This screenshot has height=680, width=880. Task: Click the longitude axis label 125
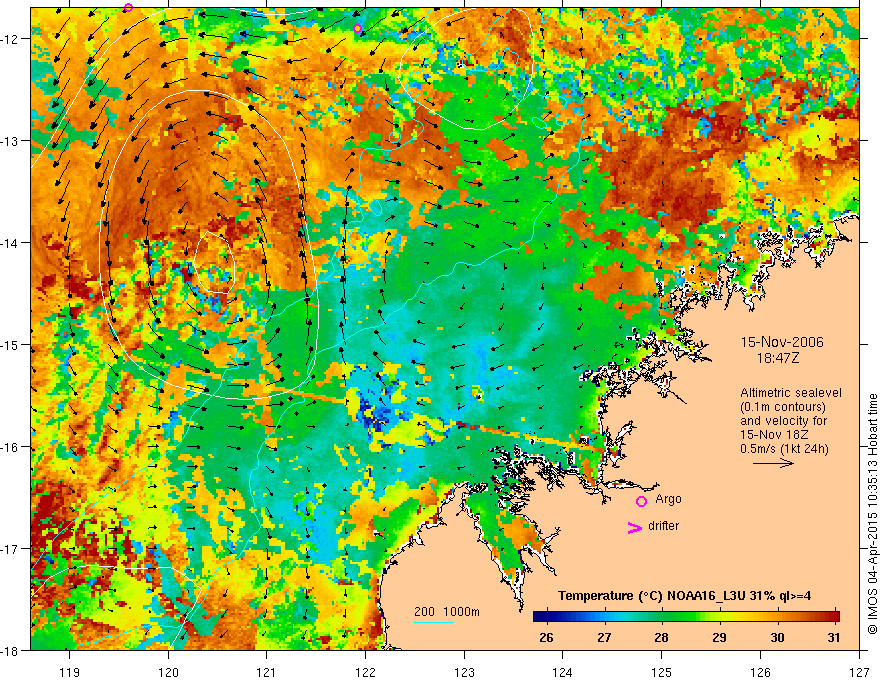point(661,672)
